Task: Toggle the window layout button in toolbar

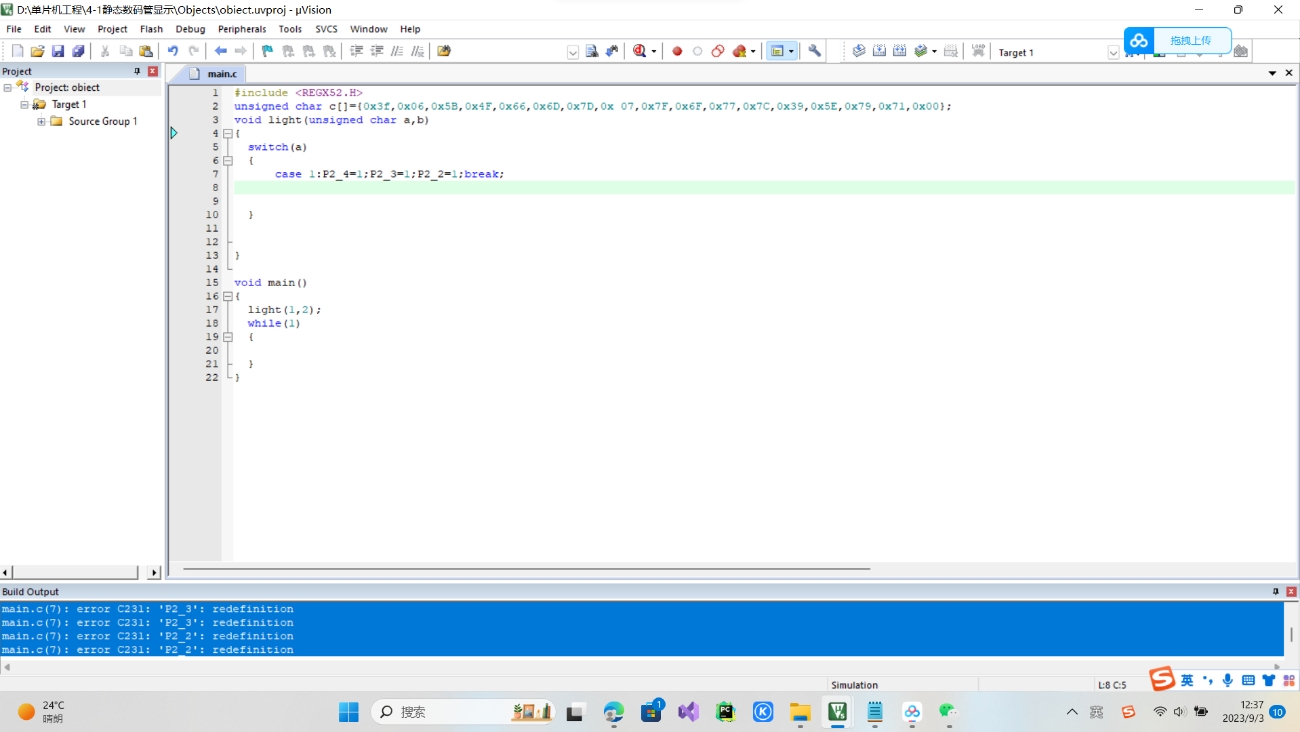Action: coord(777,51)
